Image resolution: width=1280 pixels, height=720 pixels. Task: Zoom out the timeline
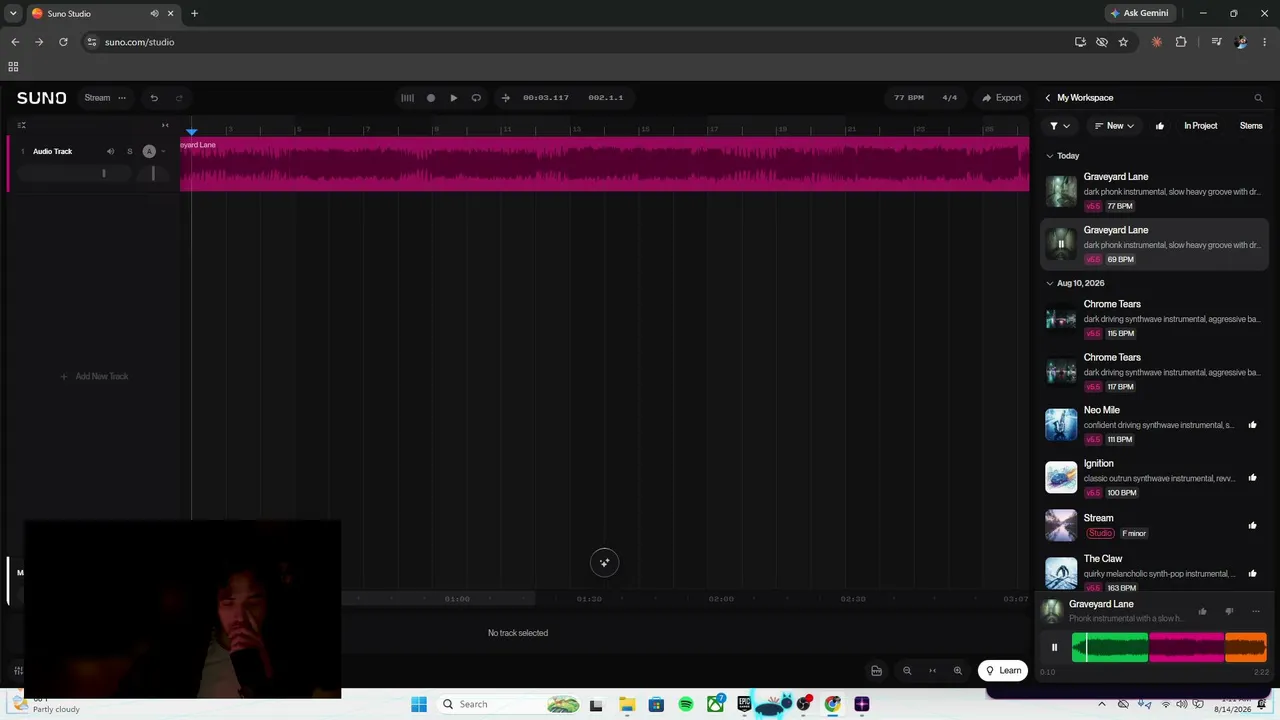[x=907, y=671]
